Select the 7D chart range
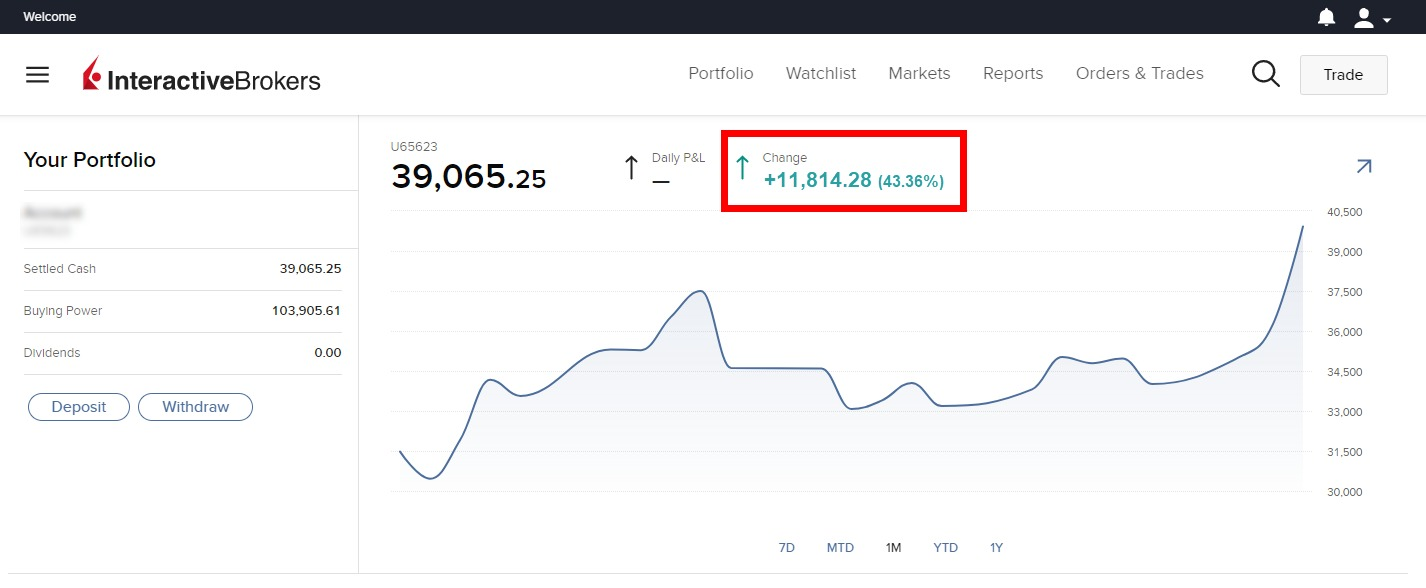 [786, 547]
